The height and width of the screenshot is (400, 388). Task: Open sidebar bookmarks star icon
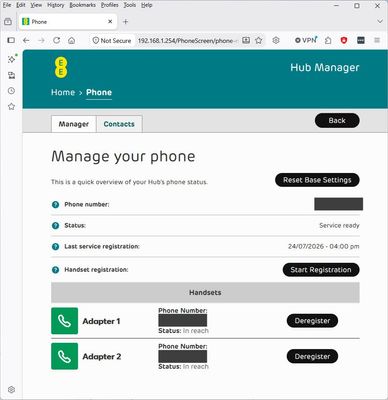point(11,106)
